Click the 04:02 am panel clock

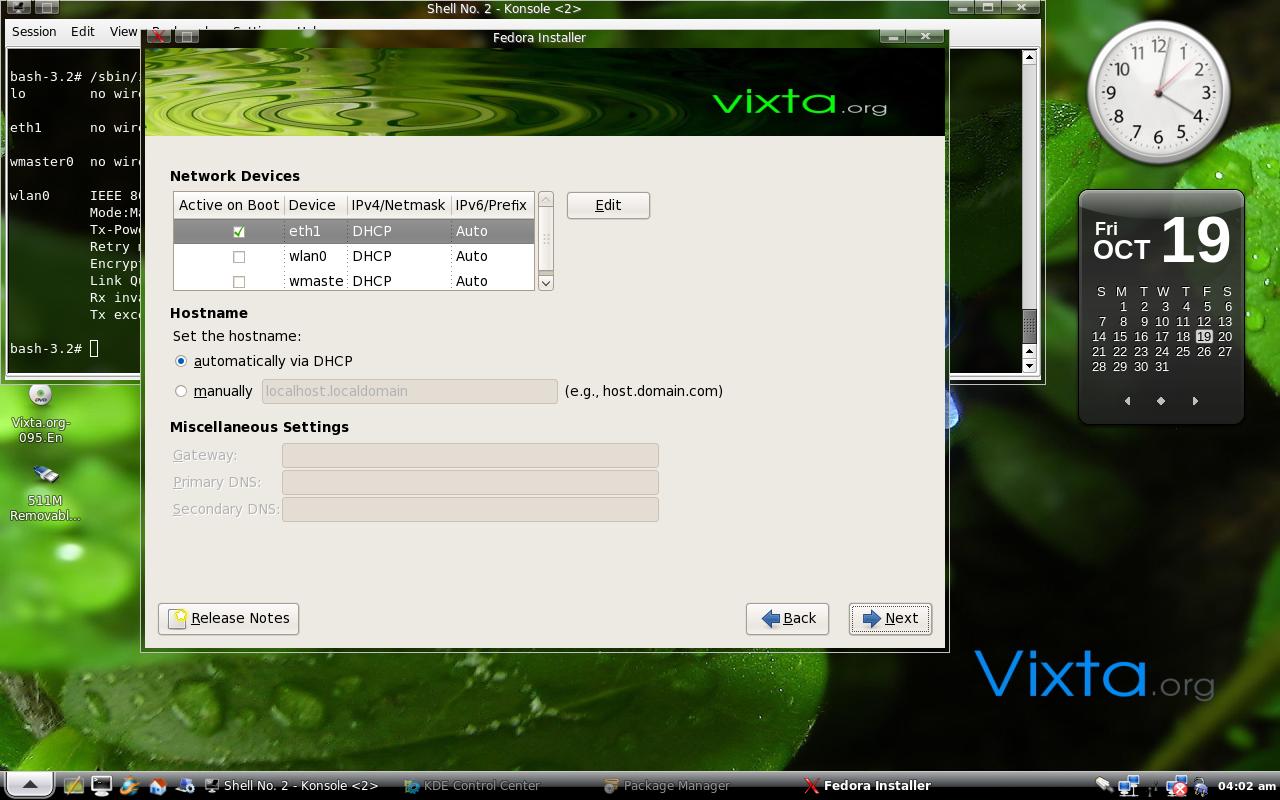tap(1247, 786)
